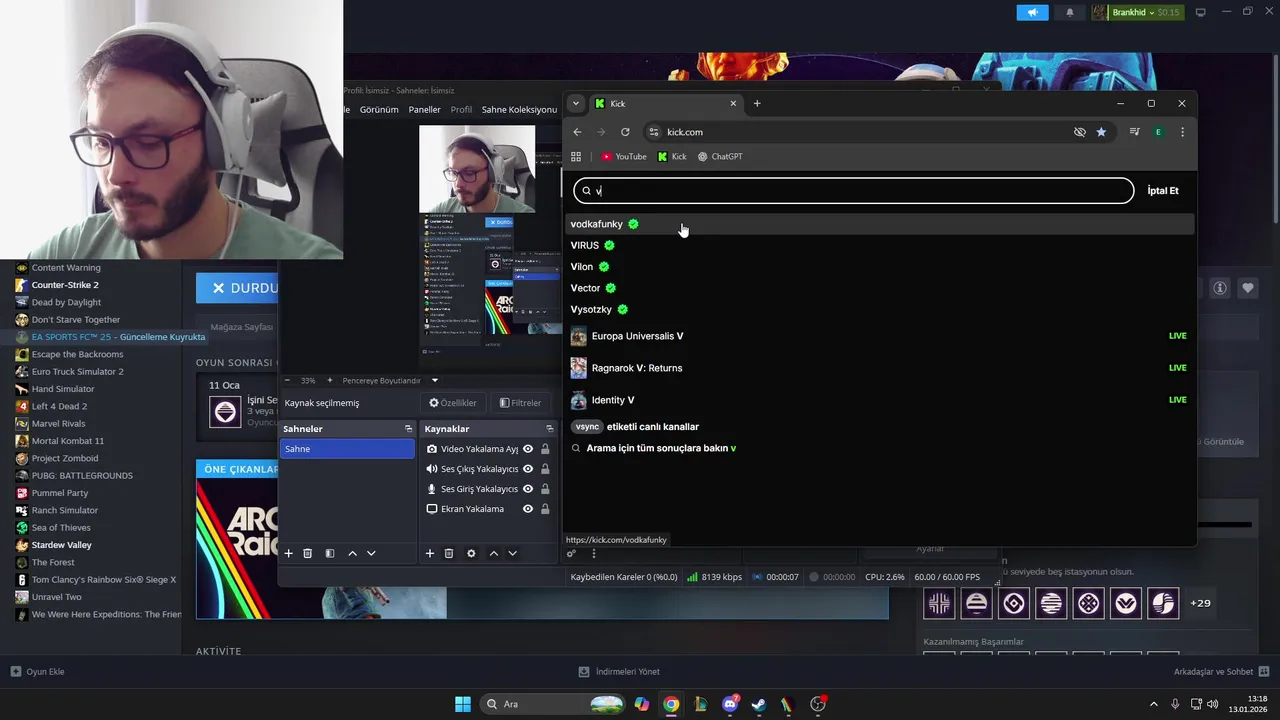Open Steam notifications bell
This screenshot has height=720, width=1280.
tap(1069, 12)
